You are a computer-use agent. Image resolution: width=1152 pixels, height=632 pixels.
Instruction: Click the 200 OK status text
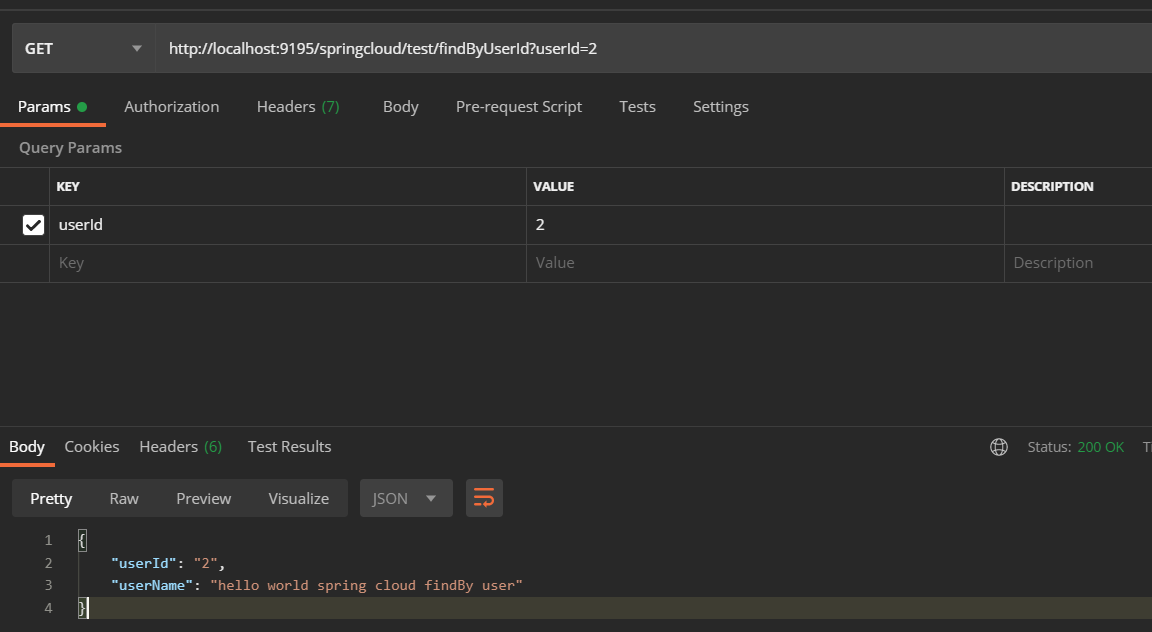pos(1101,447)
